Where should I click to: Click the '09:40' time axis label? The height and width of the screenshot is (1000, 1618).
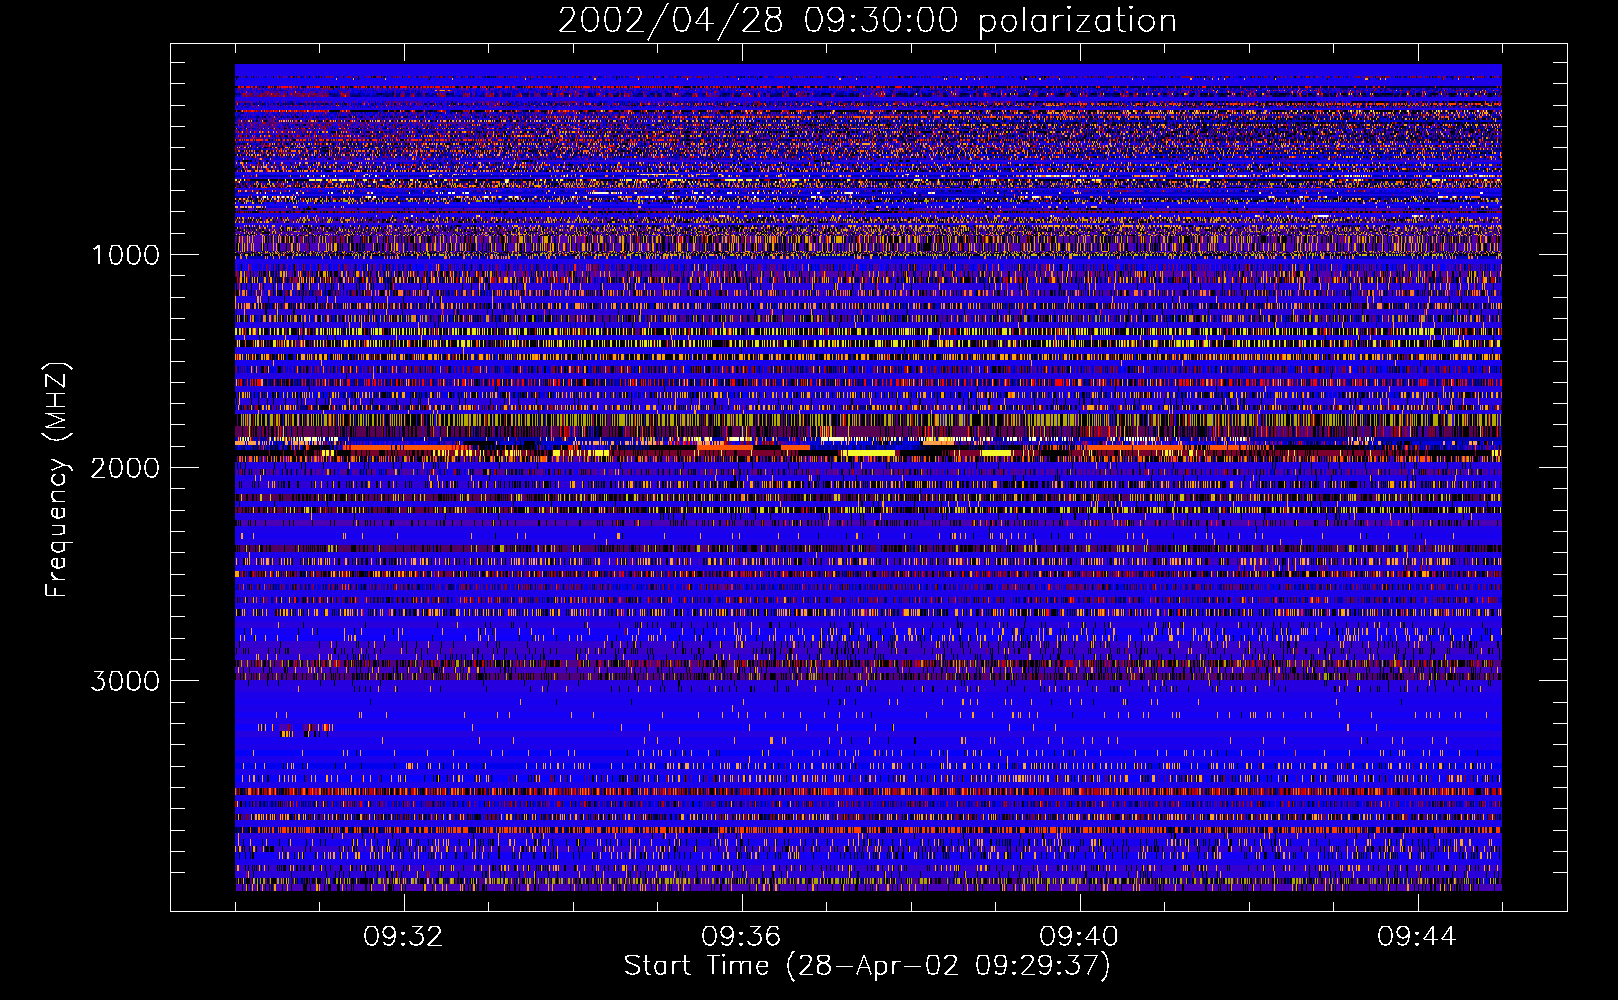(1079, 937)
